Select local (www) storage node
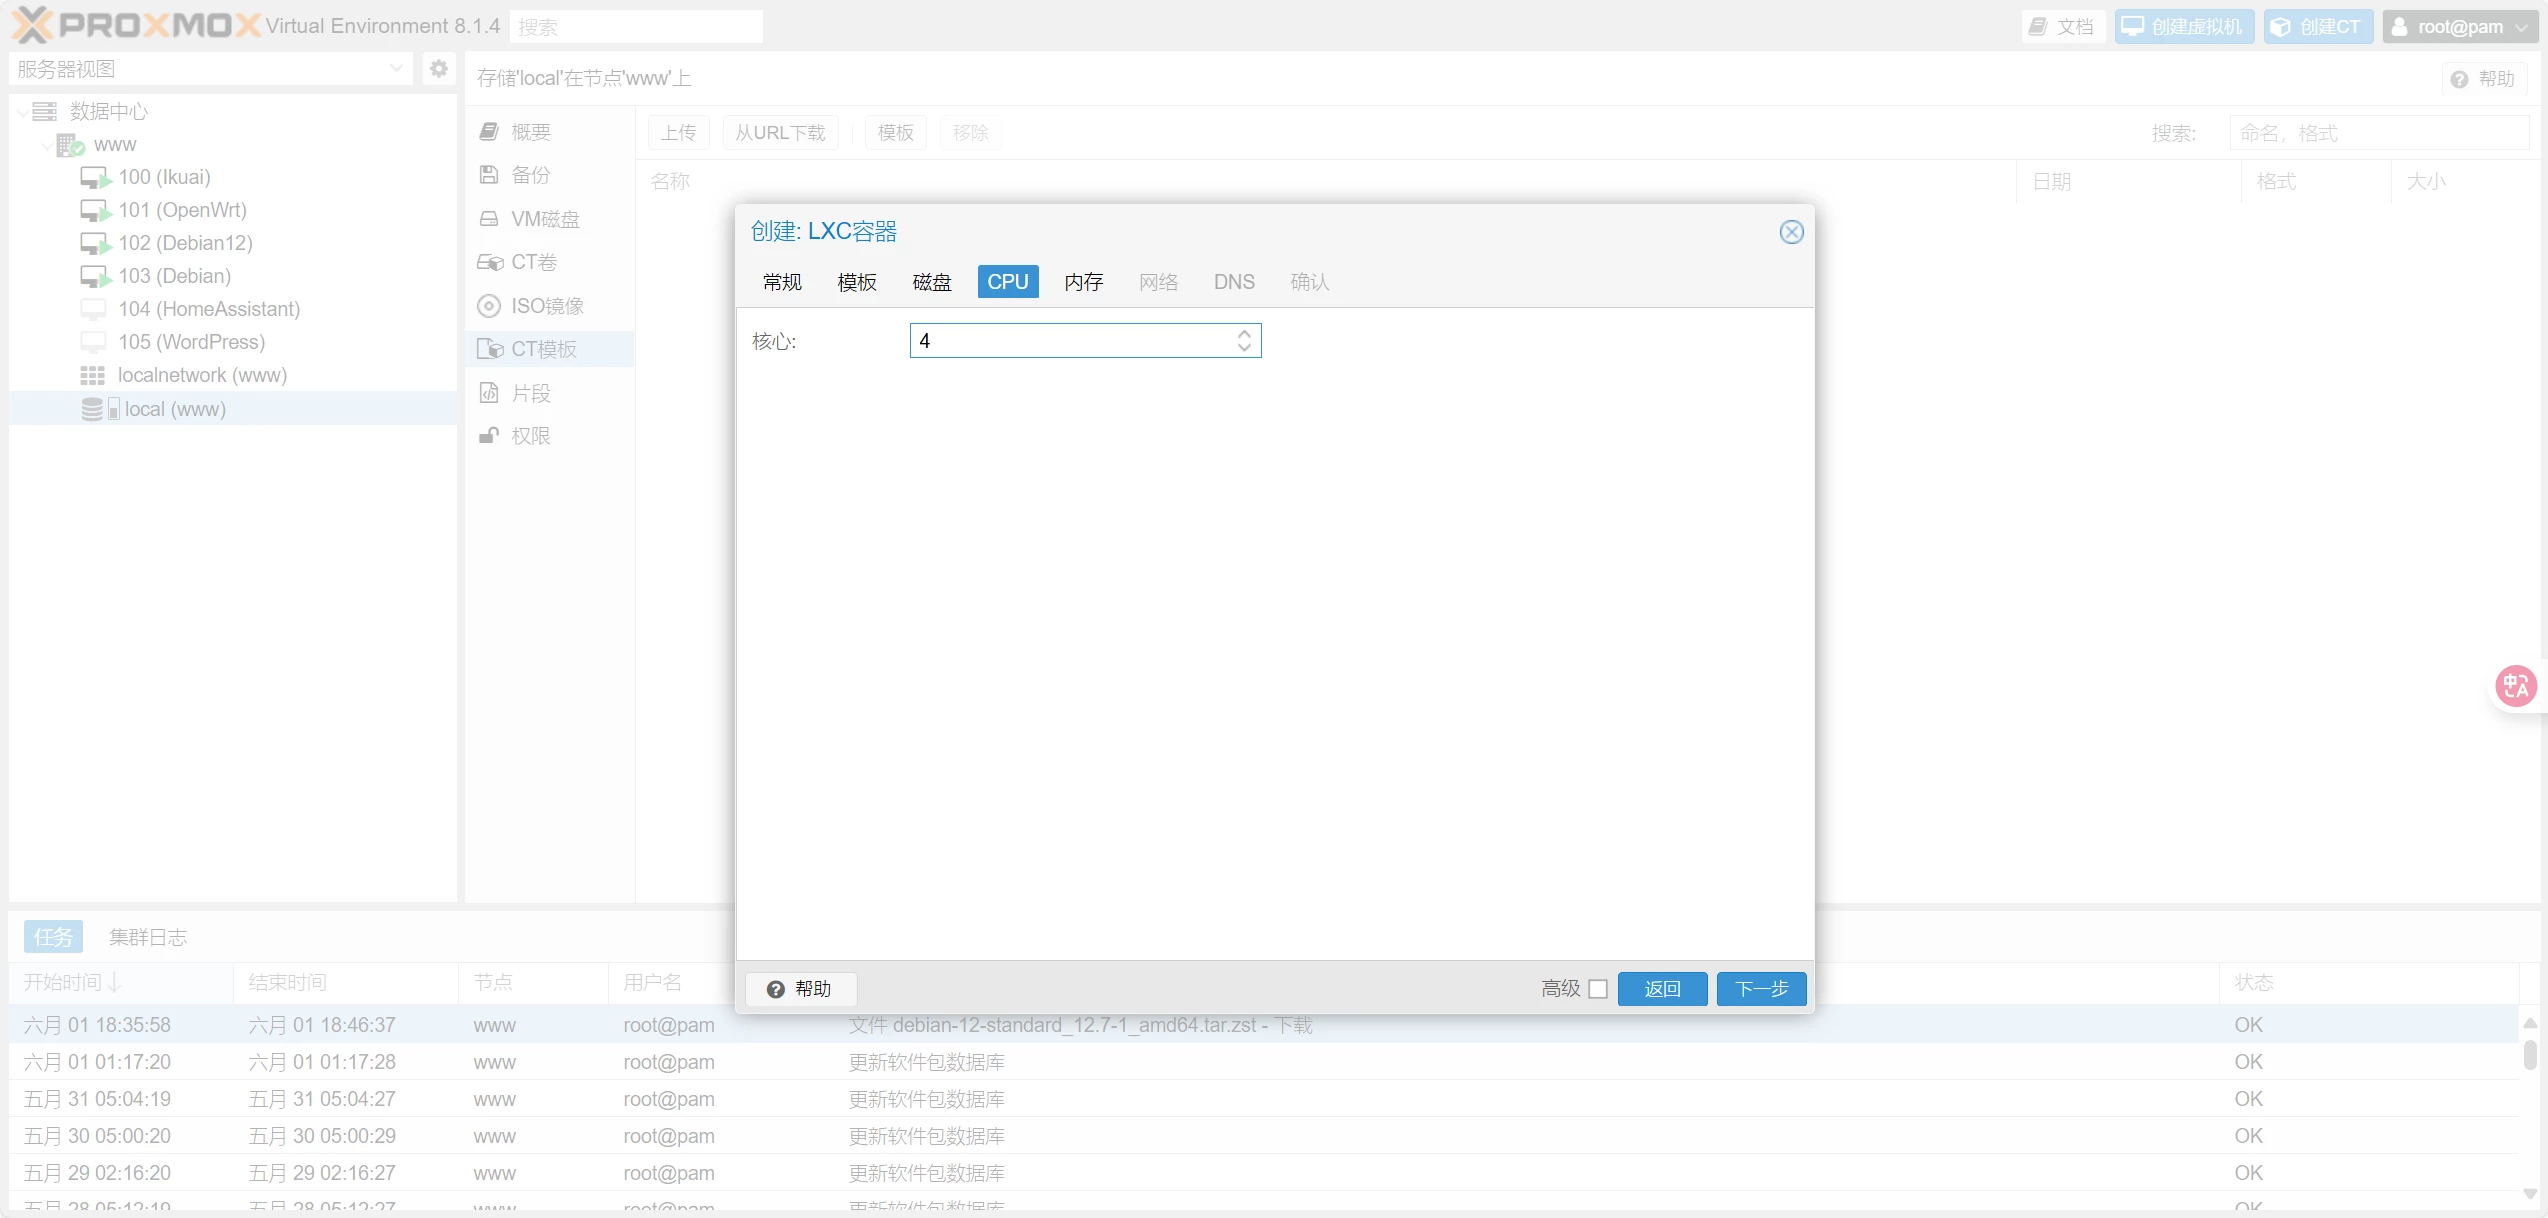The image size is (2548, 1218). tap(175, 409)
